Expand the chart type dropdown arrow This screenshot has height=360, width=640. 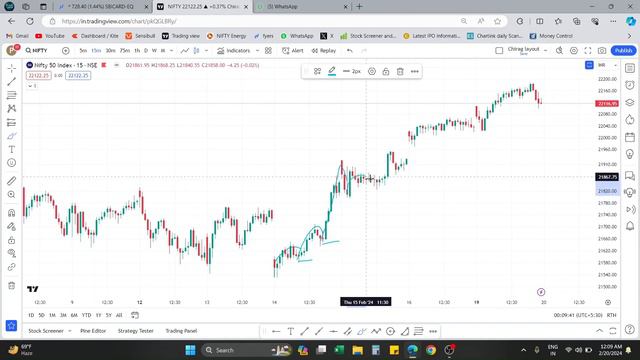(207, 51)
